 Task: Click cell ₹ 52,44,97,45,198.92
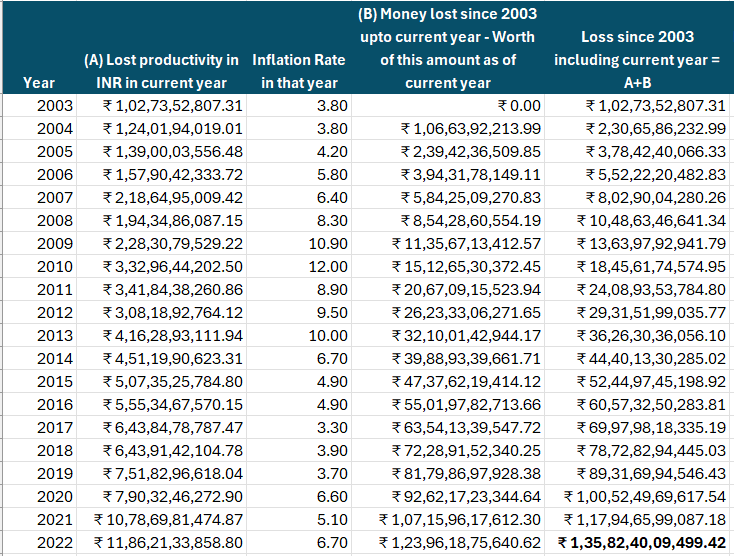tap(638, 381)
